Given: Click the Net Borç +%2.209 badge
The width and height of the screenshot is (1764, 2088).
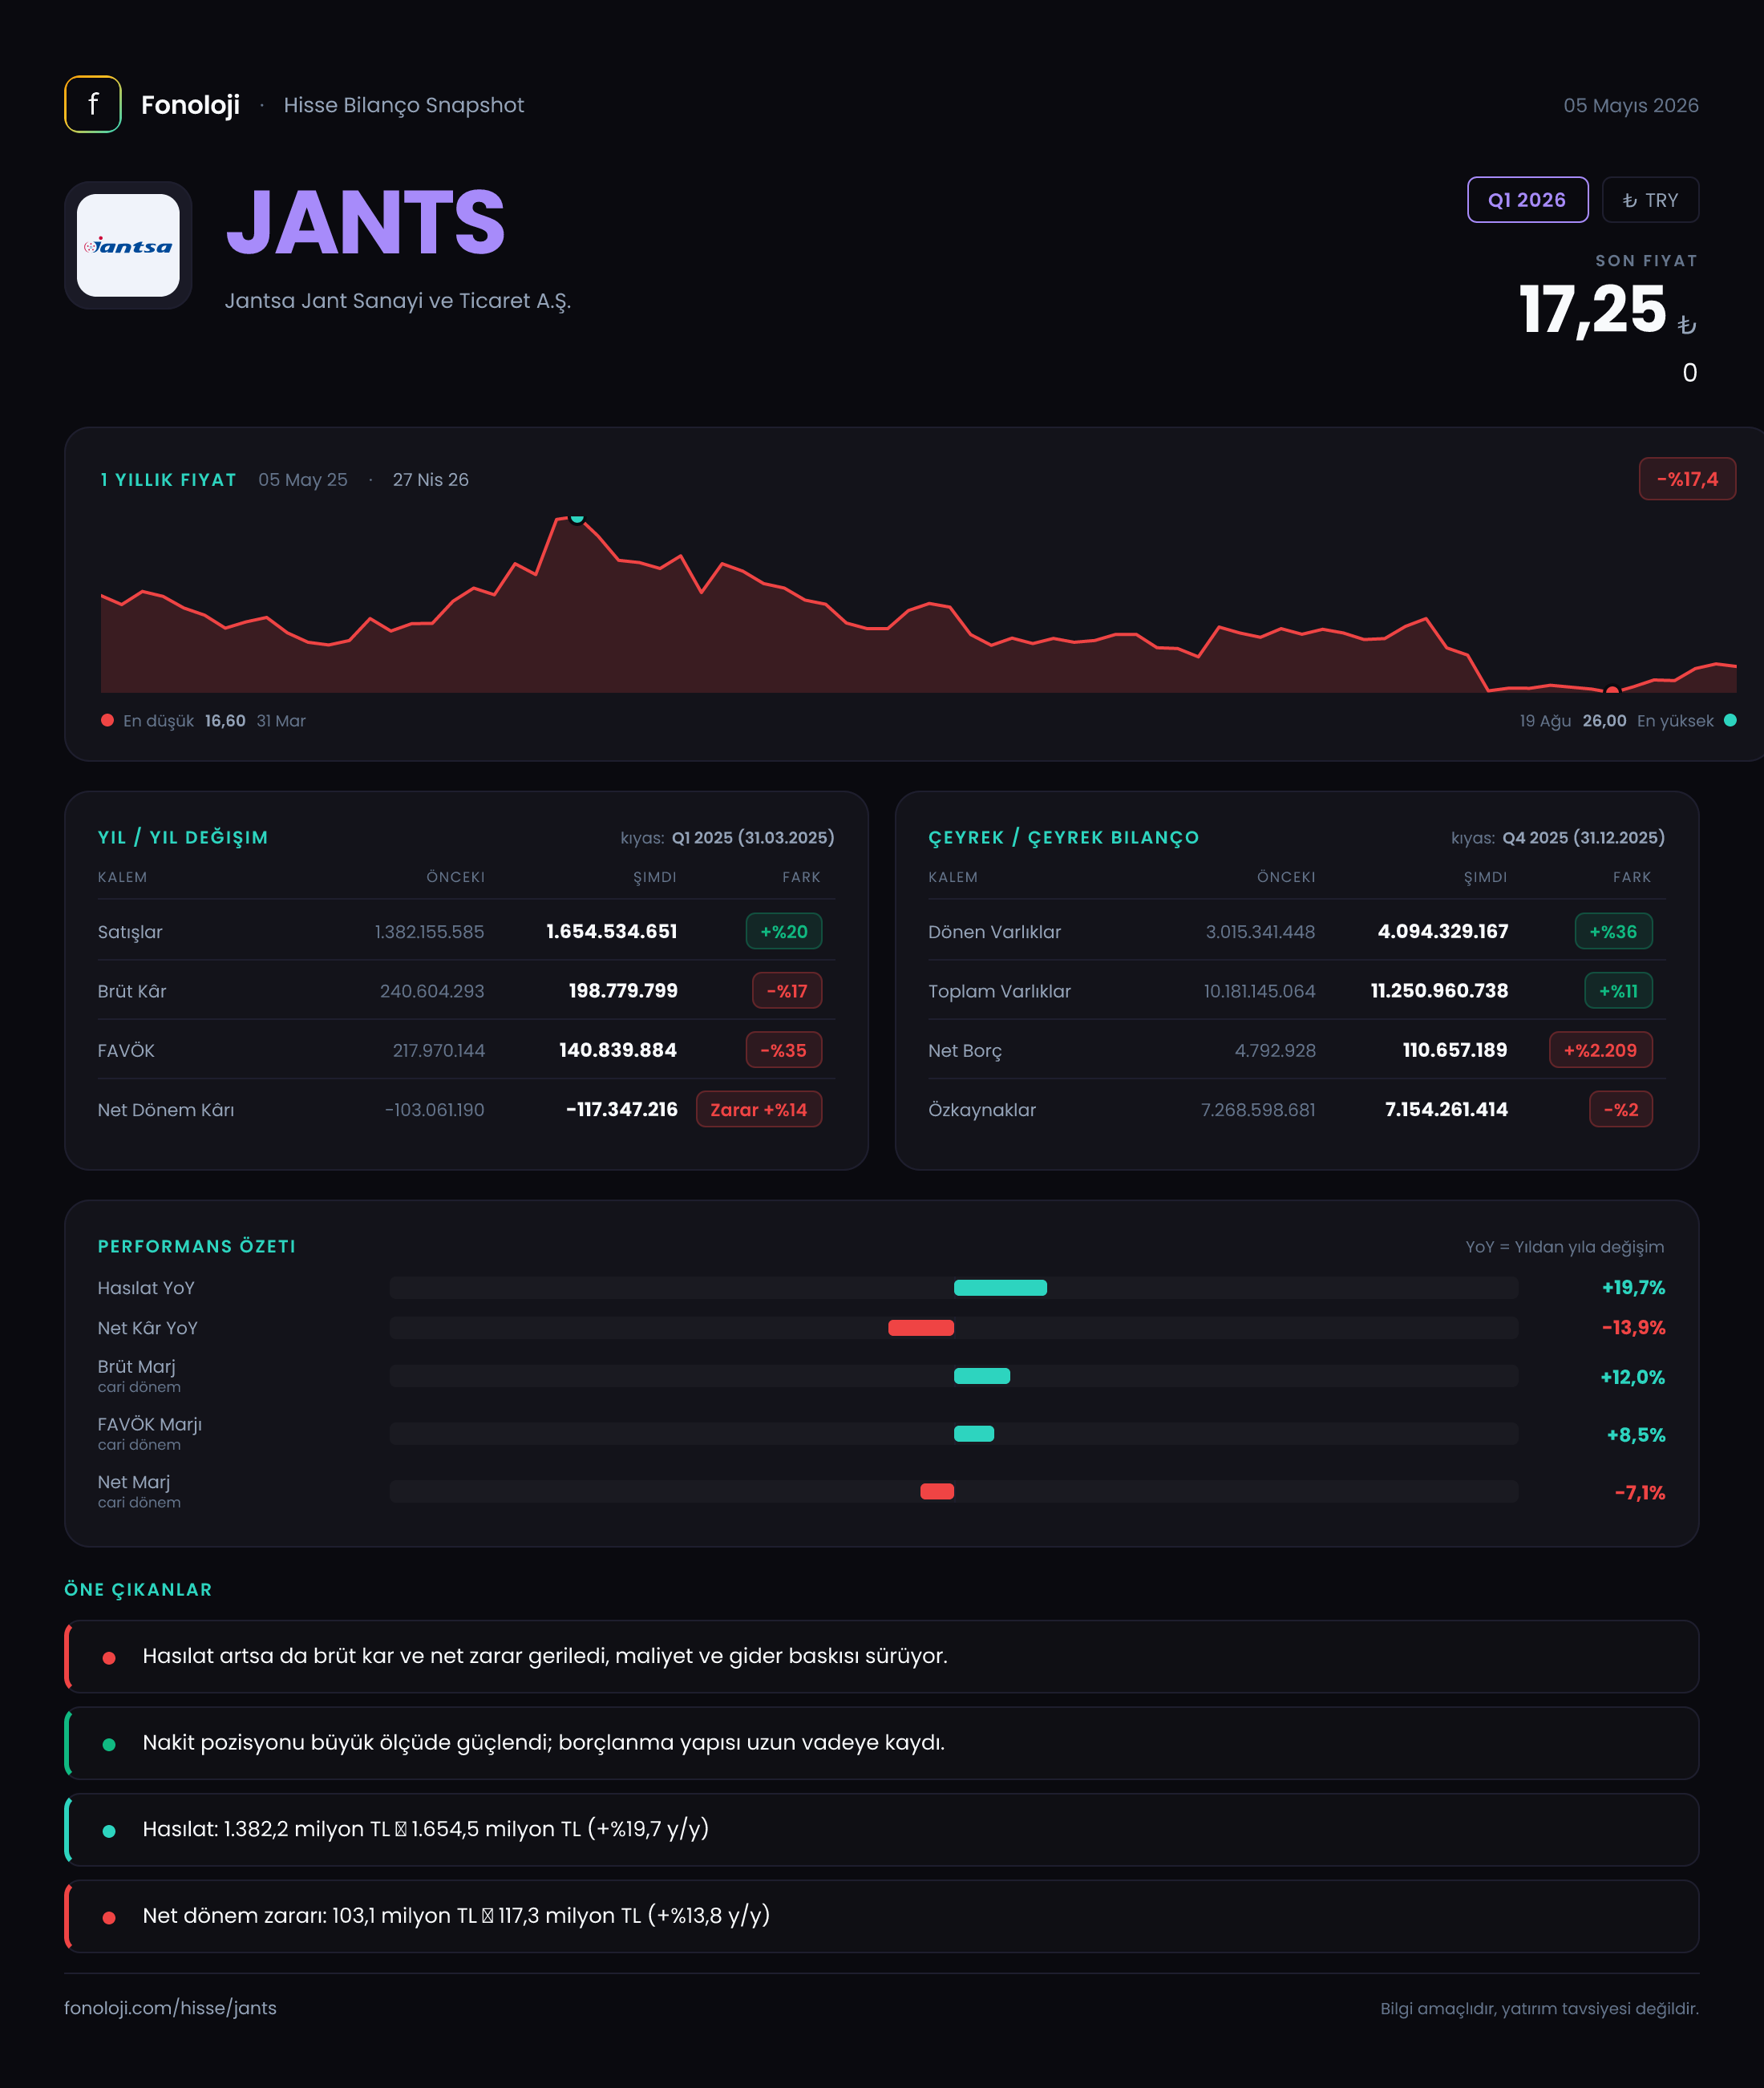Looking at the screenshot, I should tap(1600, 1050).
